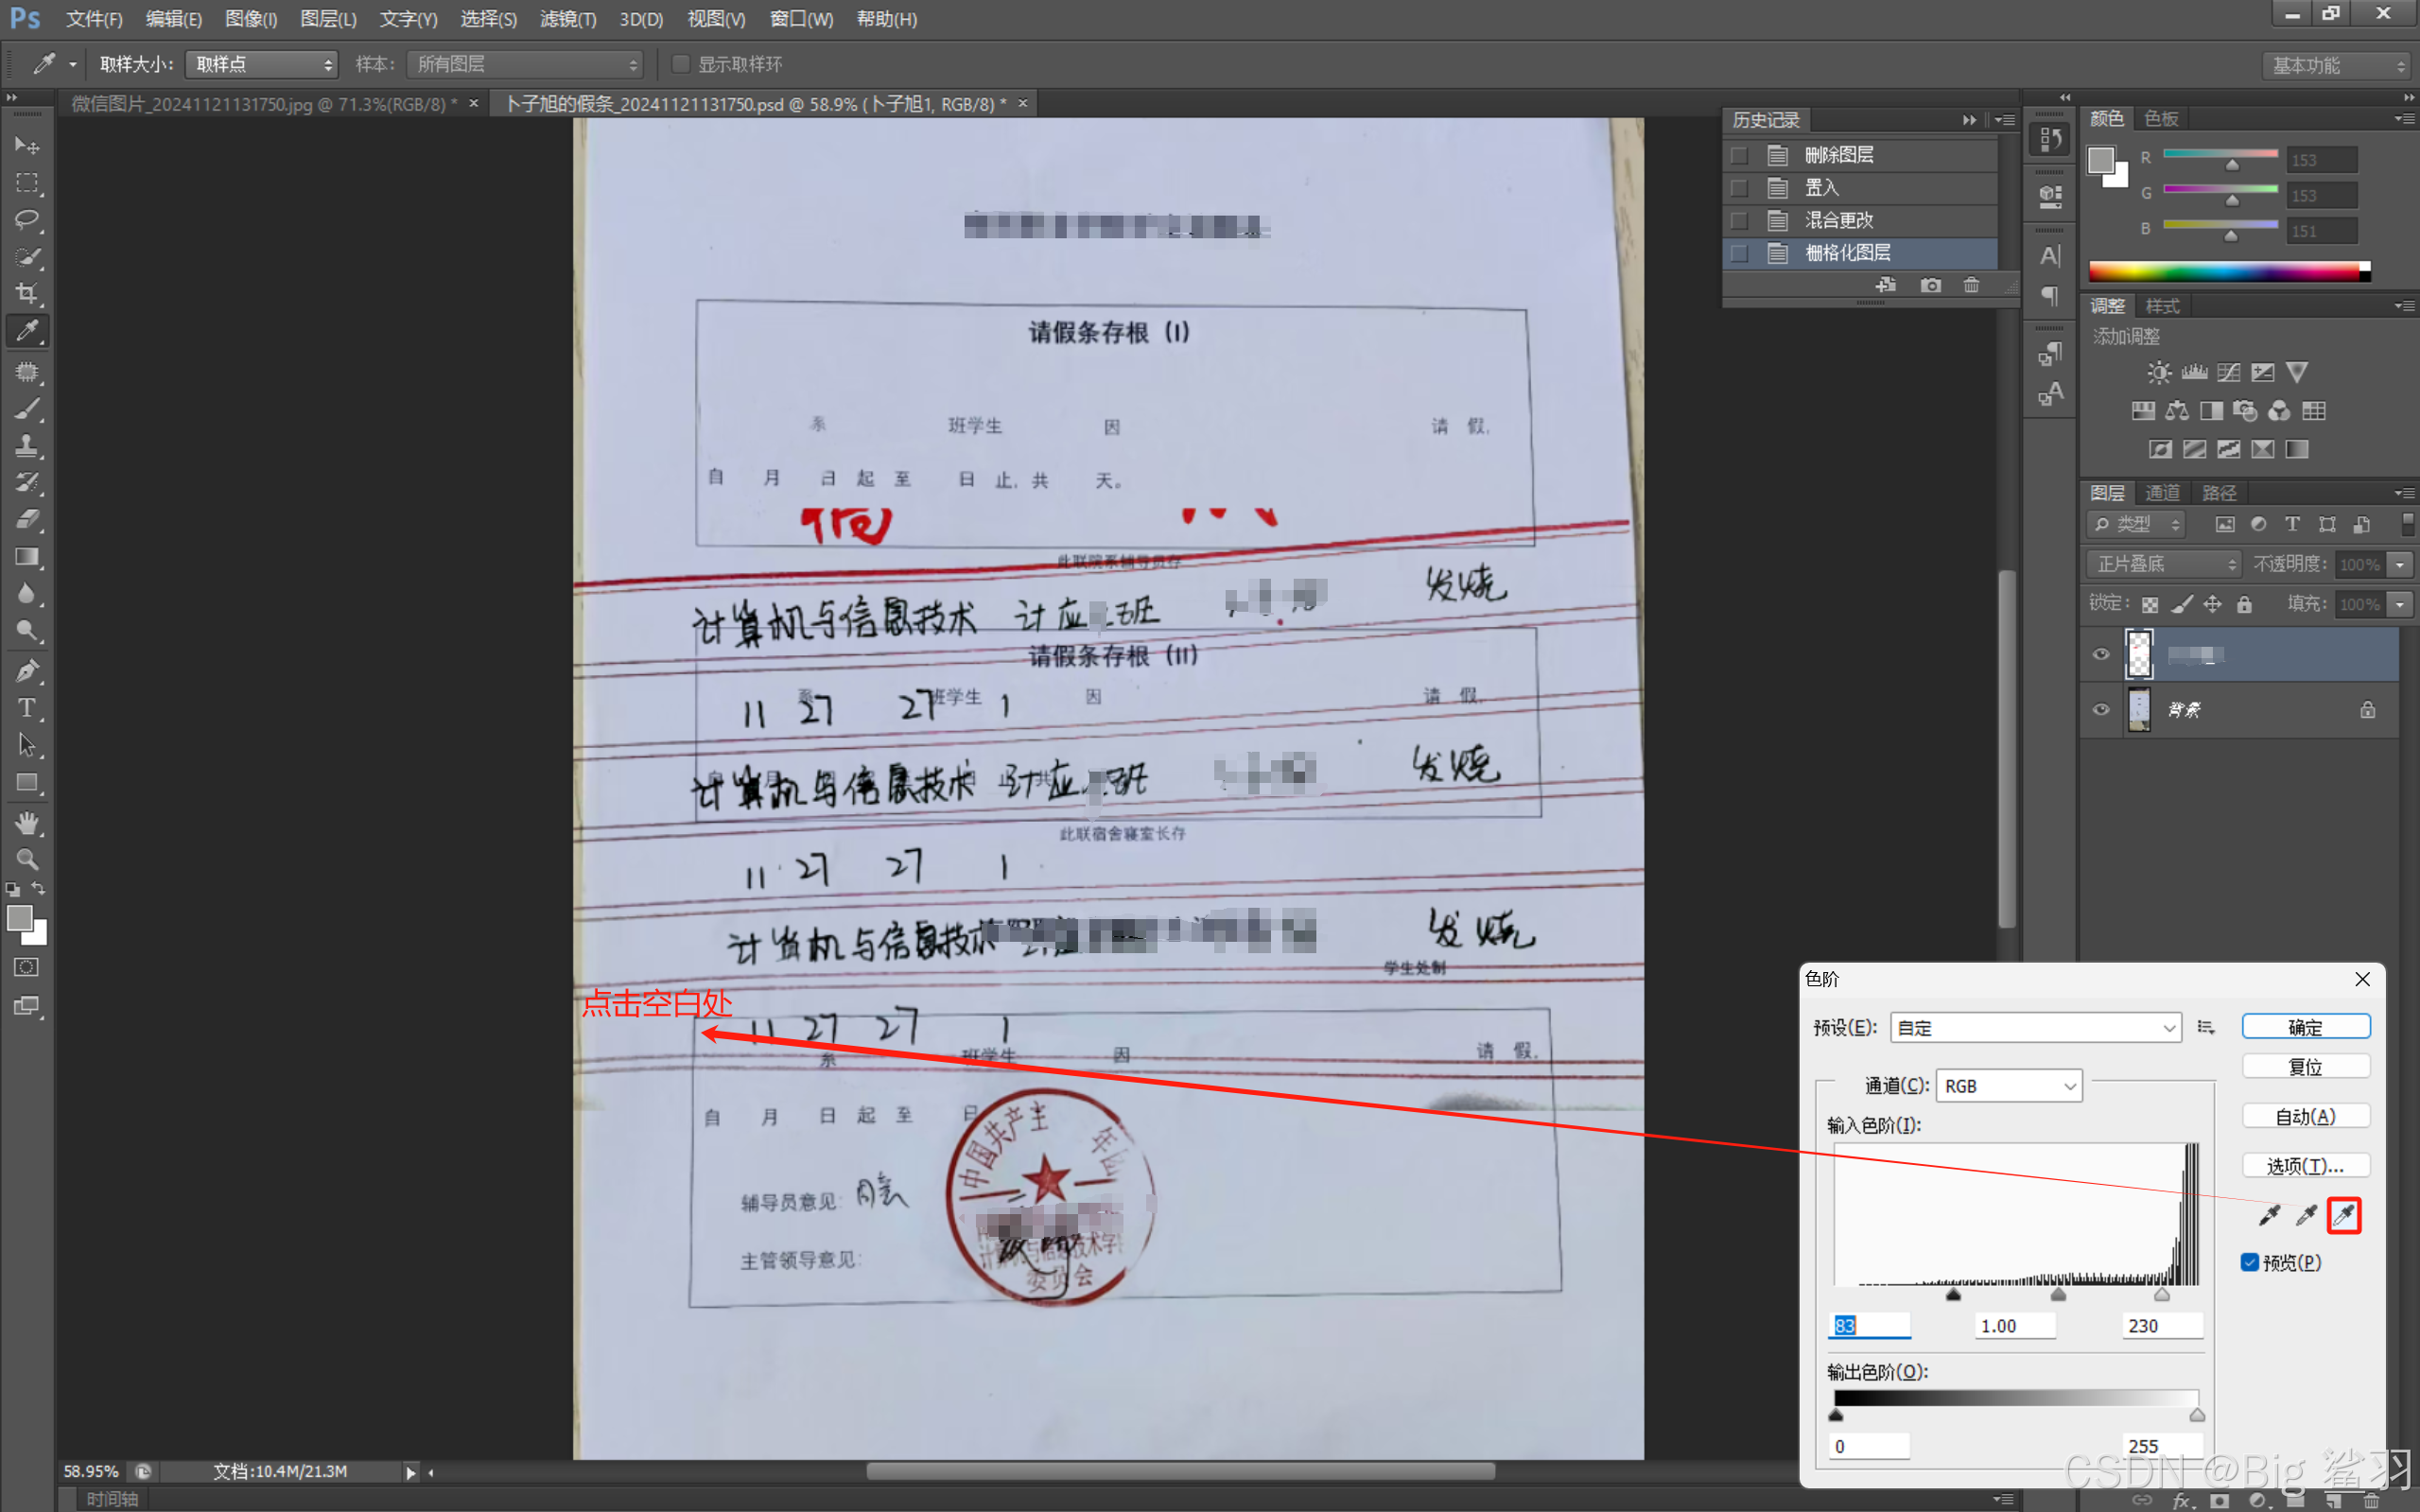The width and height of the screenshot is (2420, 1512).
Task: Open the 正片叠底 blend mode dropdown
Action: 2164,564
